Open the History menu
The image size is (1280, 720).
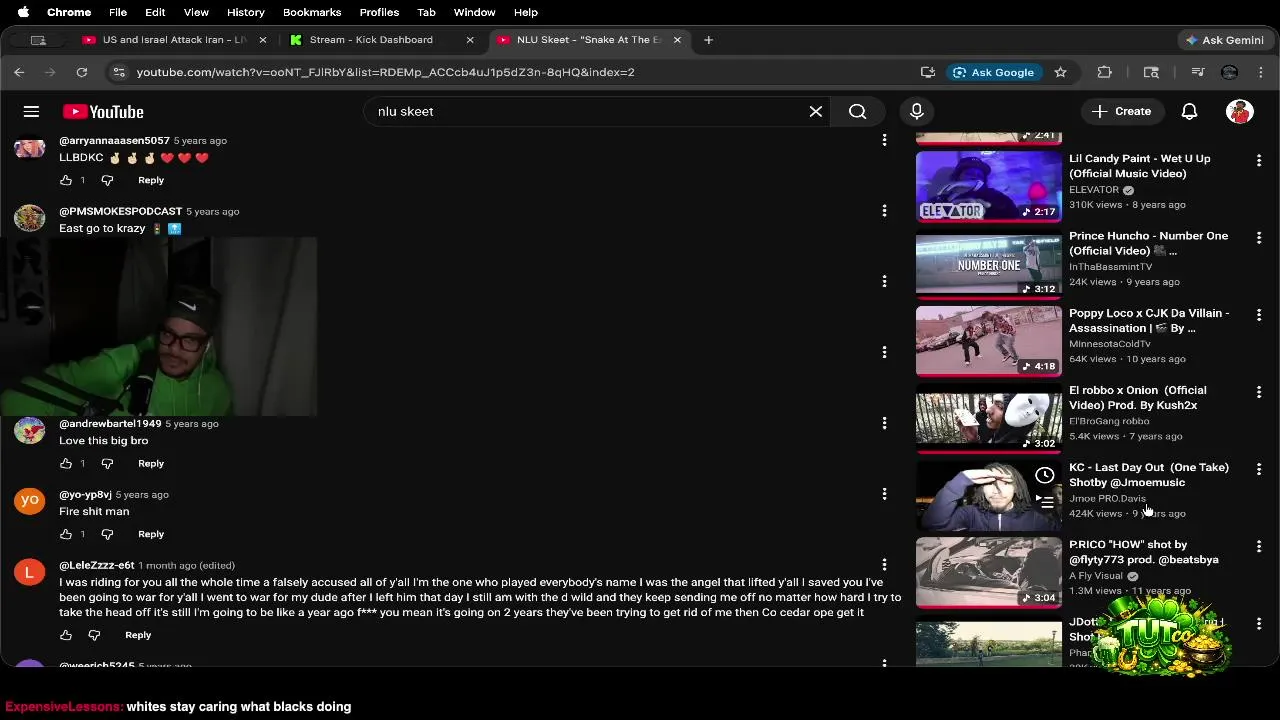[x=245, y=12]
